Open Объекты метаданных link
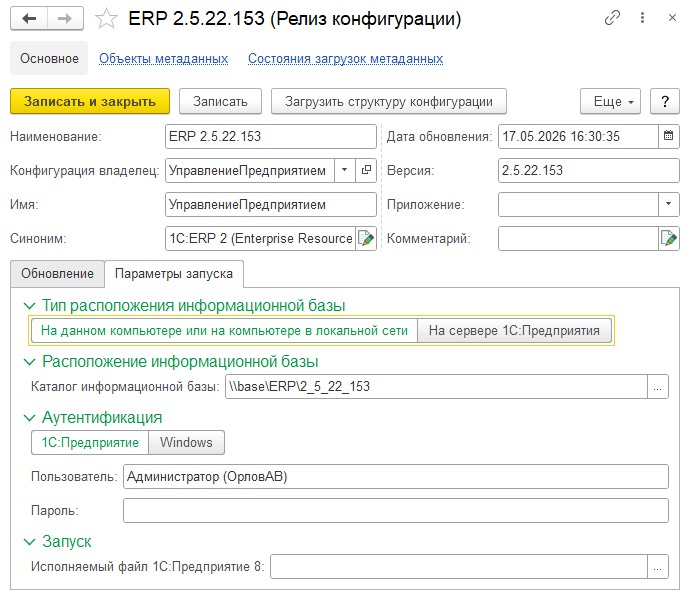 (164, 58)
